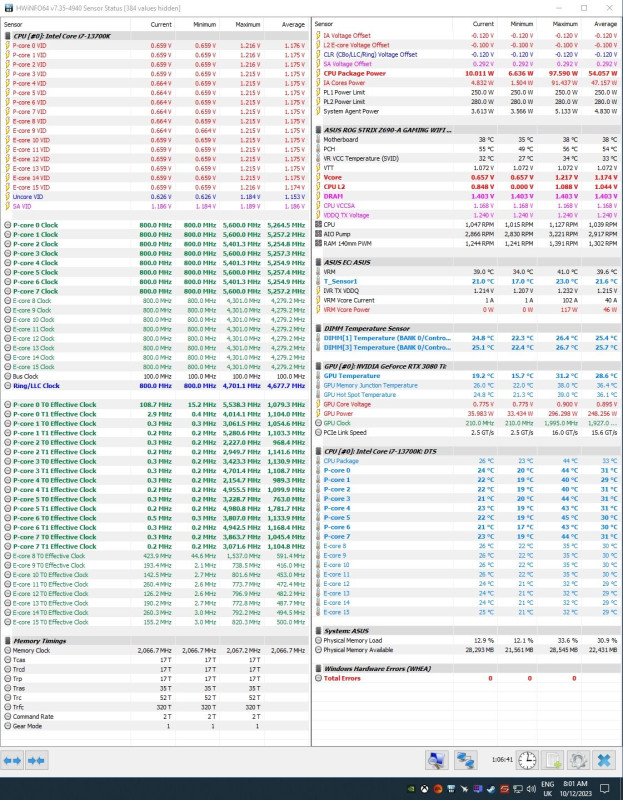
Task: Open the 8:01 AM taskbar clock
Action: pyautogui.click(x=574, y=789)
